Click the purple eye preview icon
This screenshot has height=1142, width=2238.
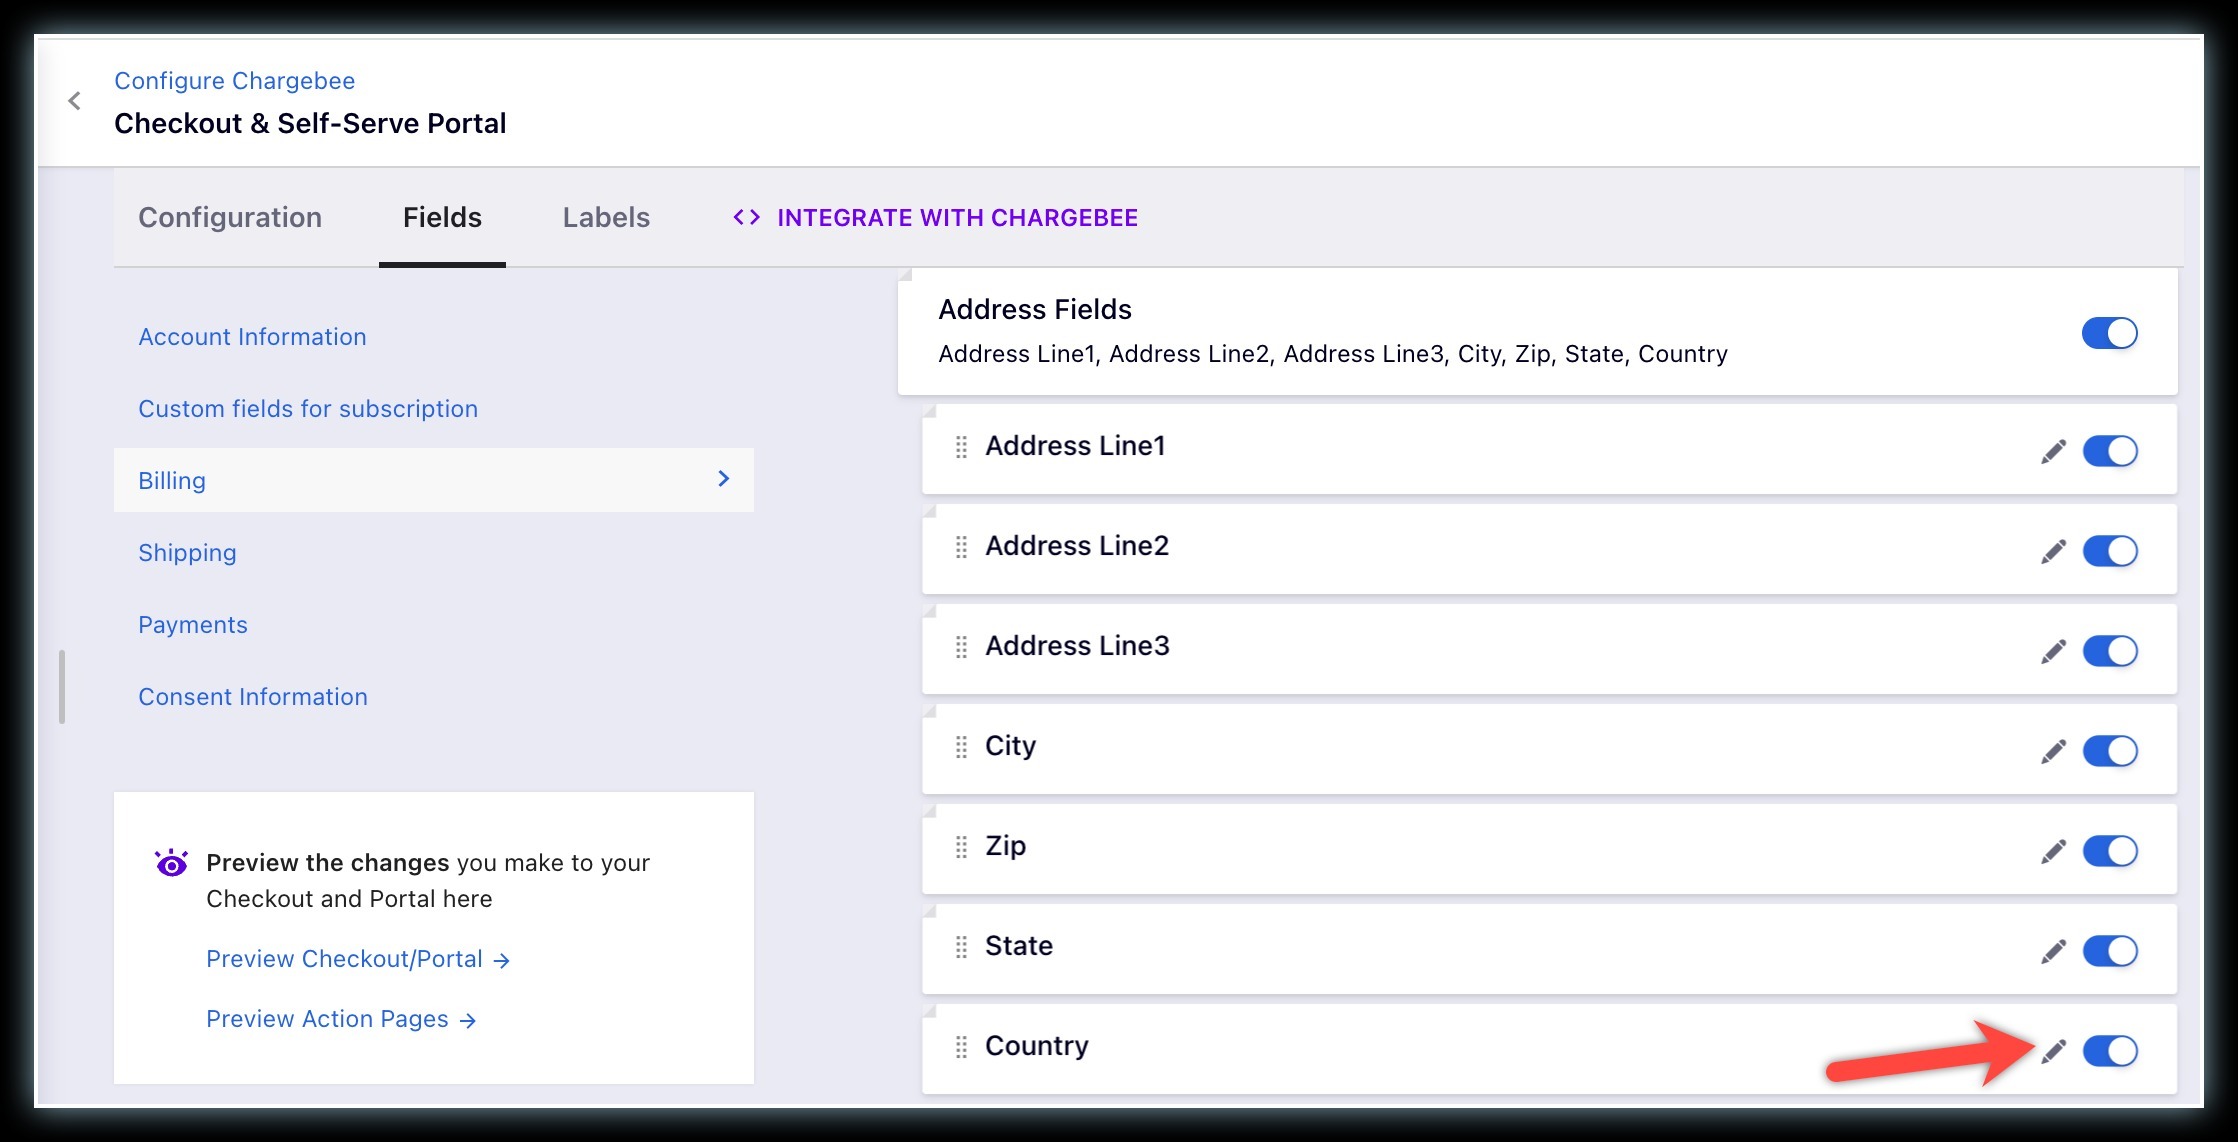[172, 863]
